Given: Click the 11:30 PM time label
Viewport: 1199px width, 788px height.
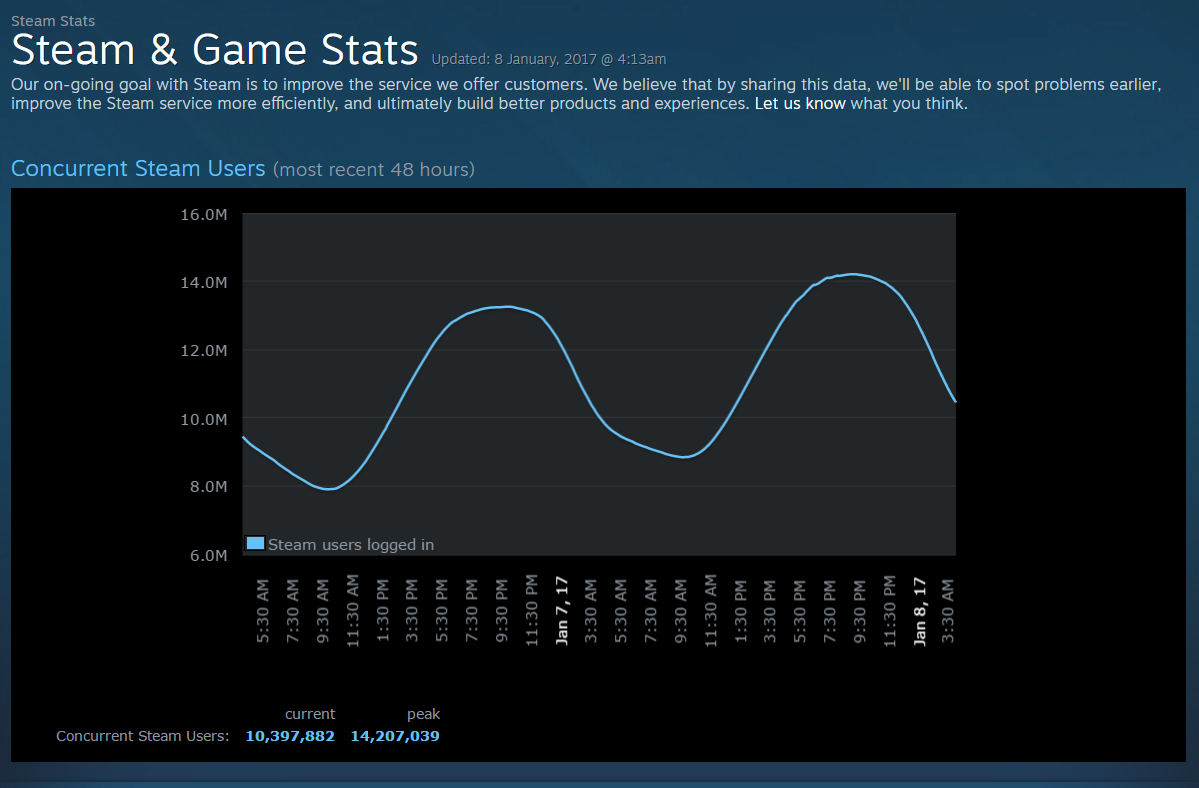Looking at the screenshot, I should [532, 610].
